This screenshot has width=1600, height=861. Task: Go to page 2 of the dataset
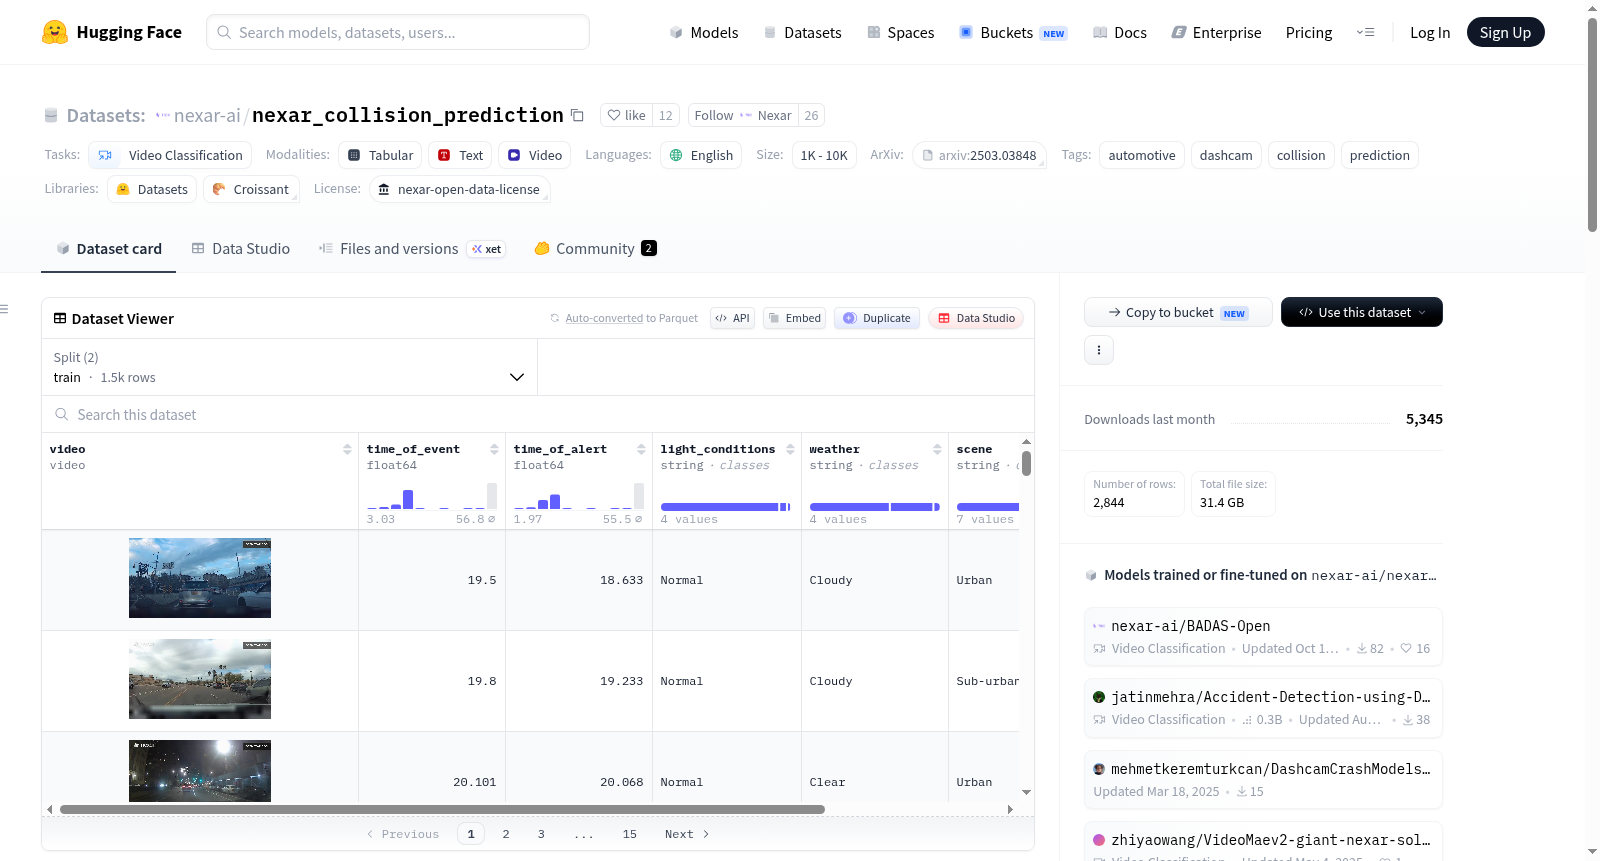click(x=506, y=834)
